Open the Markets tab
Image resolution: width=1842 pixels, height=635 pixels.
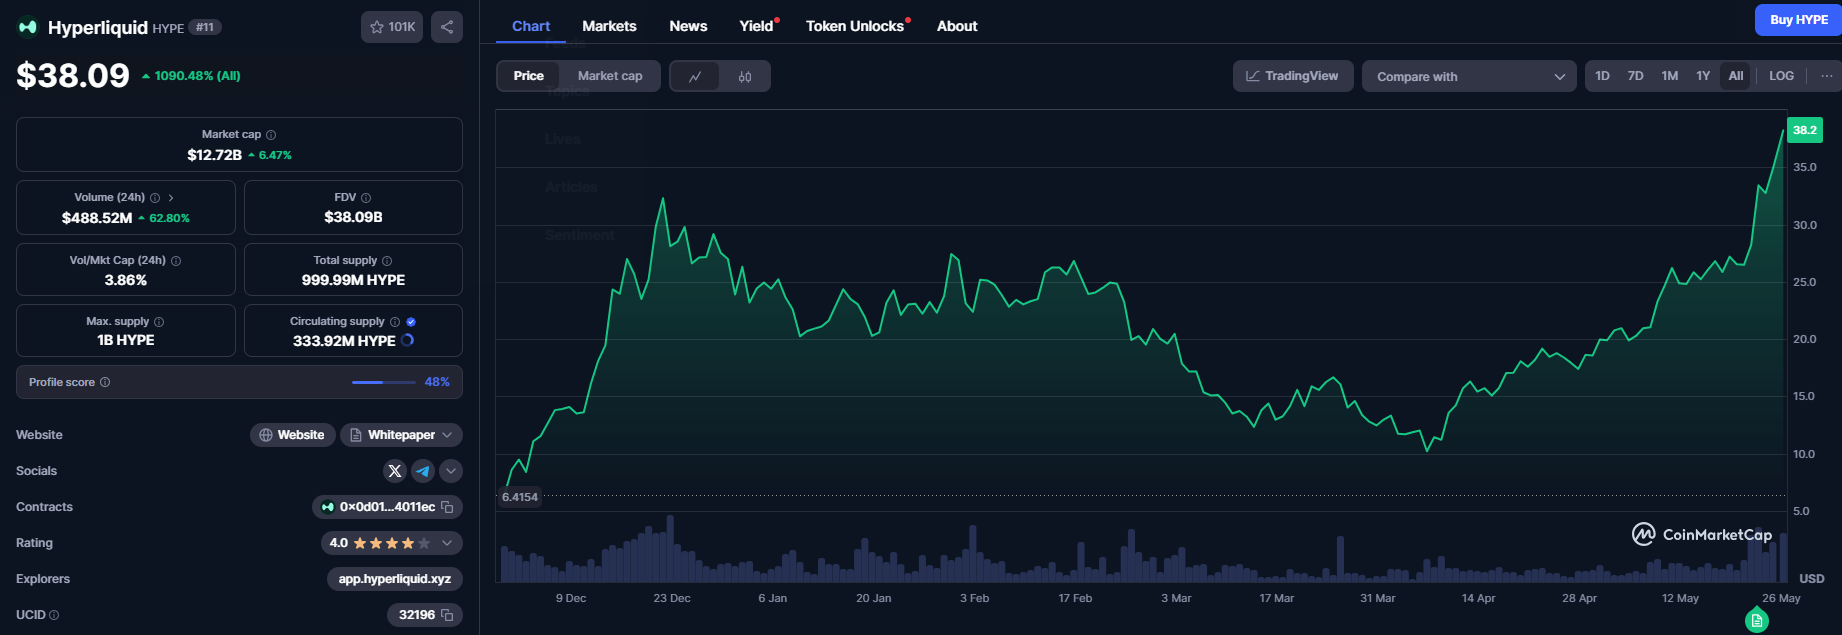click(x=609, y=26)
